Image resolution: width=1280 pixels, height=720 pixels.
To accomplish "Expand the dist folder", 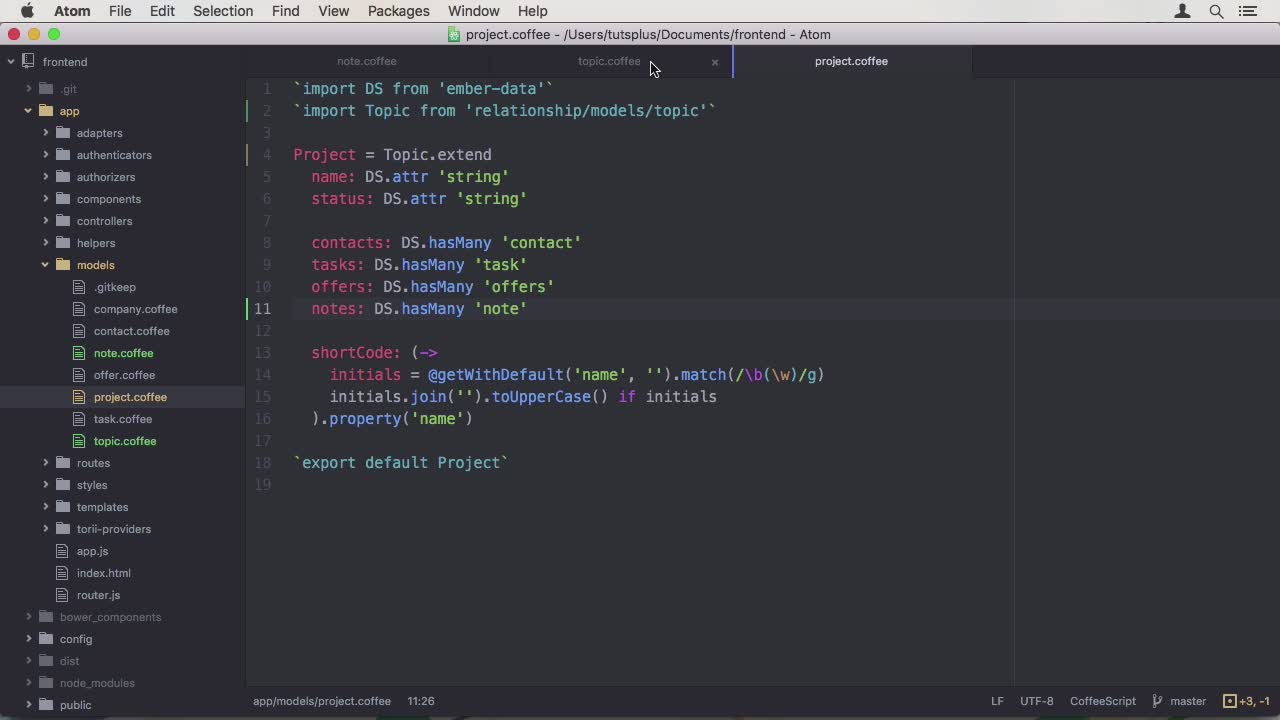I will tap(28, 661).
